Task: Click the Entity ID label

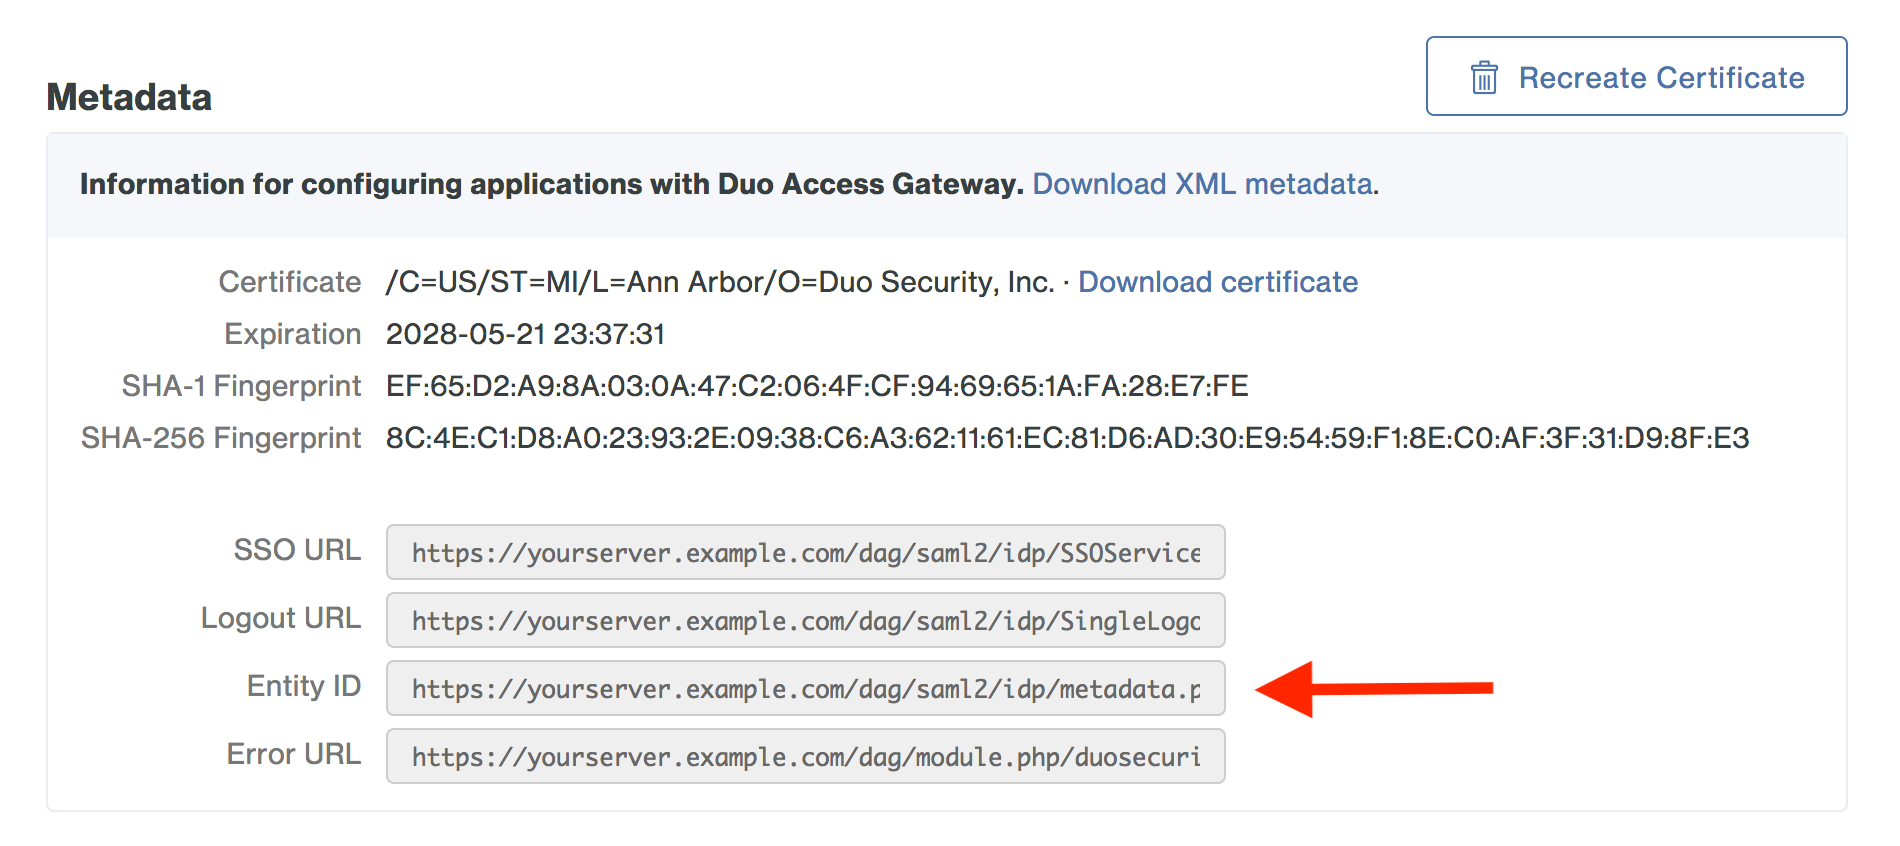Action: click(303, 686)
